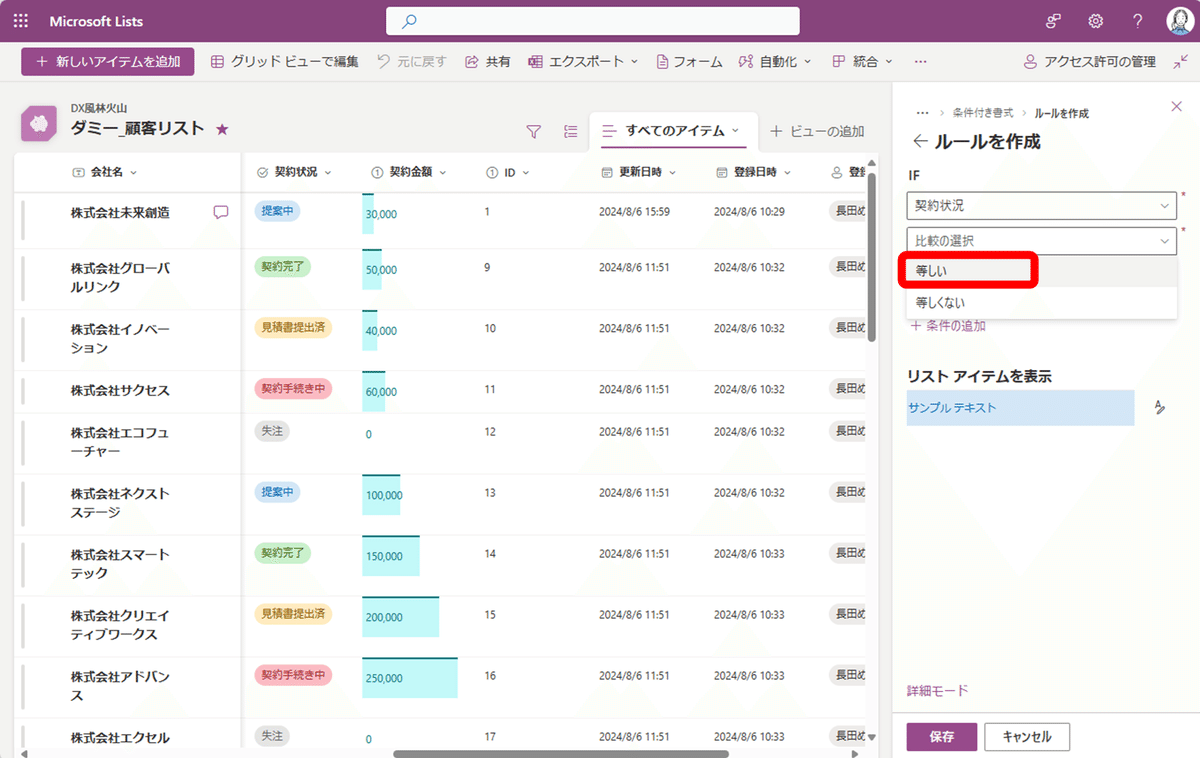Viewport: 1200px width, 758px height.
Task: Click フォーム command
Action: (x=689, y=62)
